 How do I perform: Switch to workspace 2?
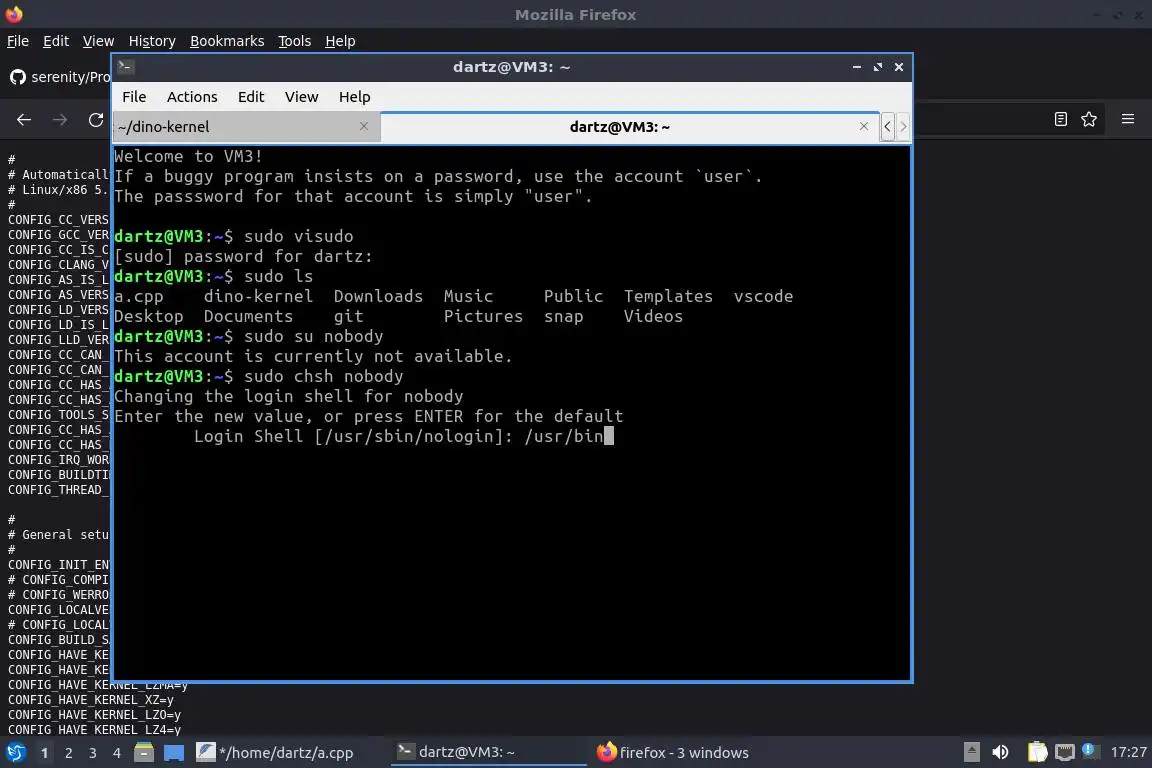69,753
